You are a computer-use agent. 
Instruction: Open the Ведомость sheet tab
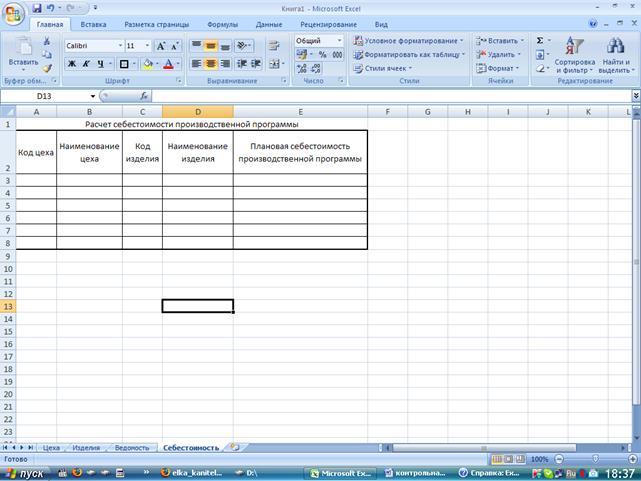point(132,448)
